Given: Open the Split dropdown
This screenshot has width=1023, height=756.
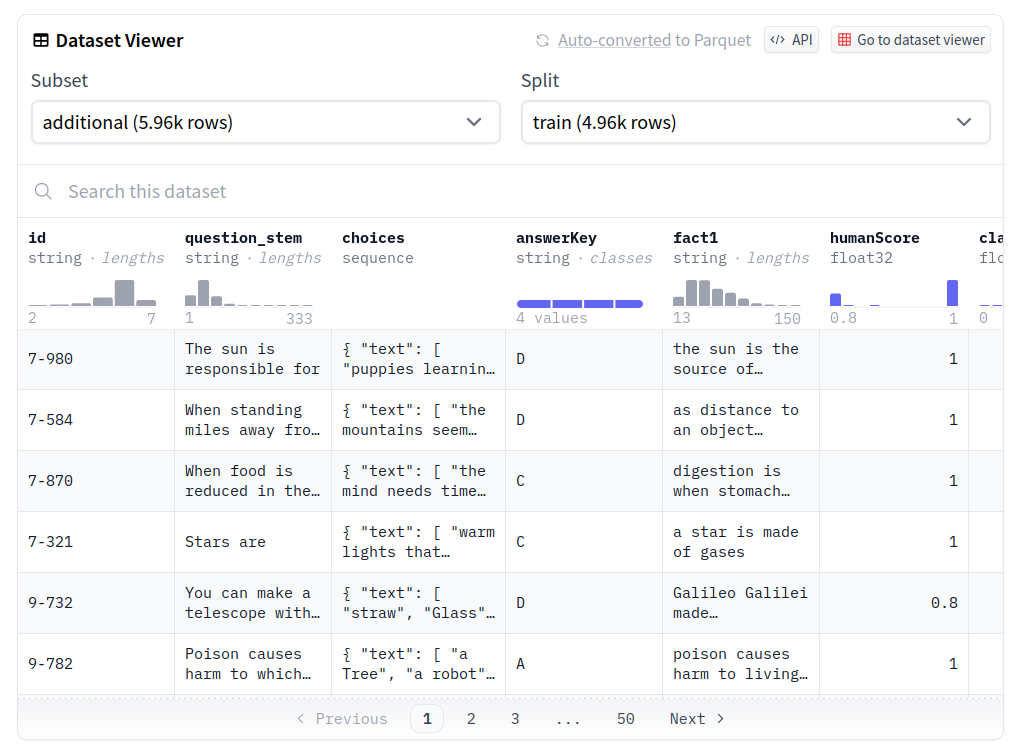Looking at the screenshot, I should pos(755,122).
